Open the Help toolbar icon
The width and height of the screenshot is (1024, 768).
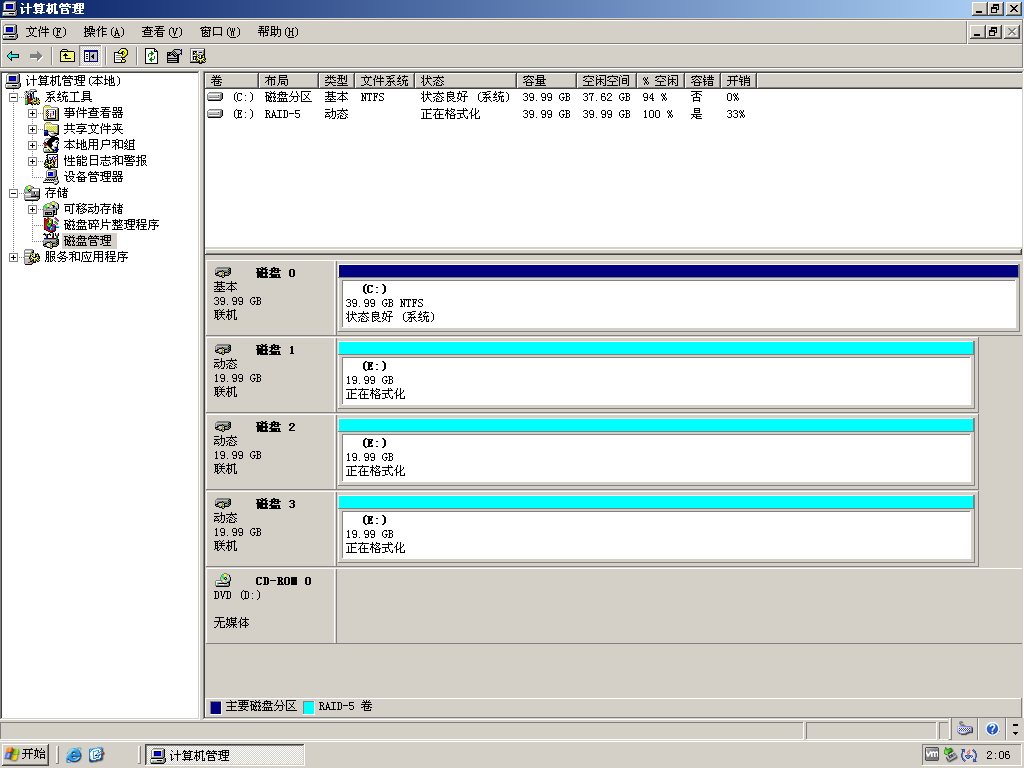pyautogui.click(x=121, y=56)
